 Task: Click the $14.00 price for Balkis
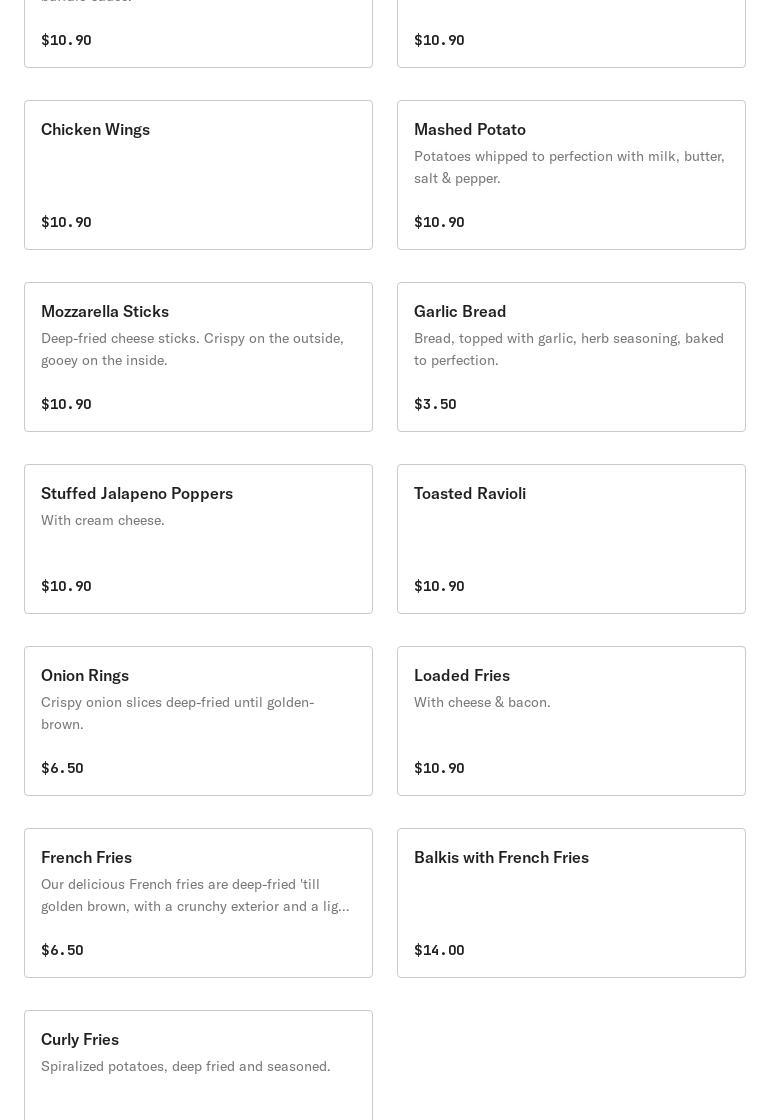tap(439, 950)
